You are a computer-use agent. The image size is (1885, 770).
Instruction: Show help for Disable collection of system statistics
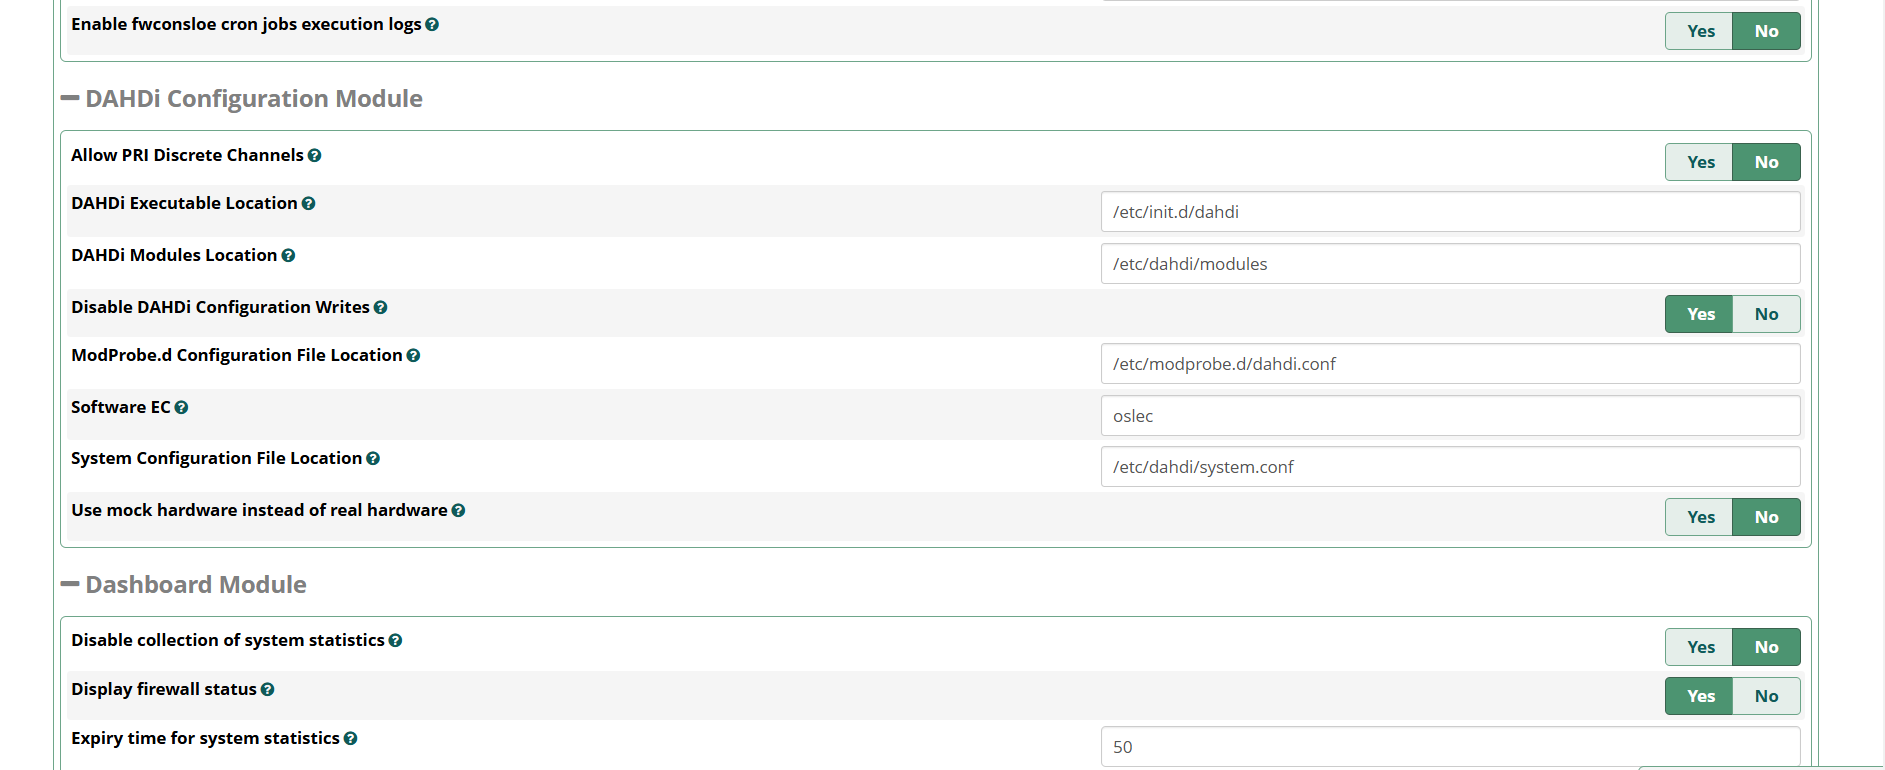[x=395, y=641]
